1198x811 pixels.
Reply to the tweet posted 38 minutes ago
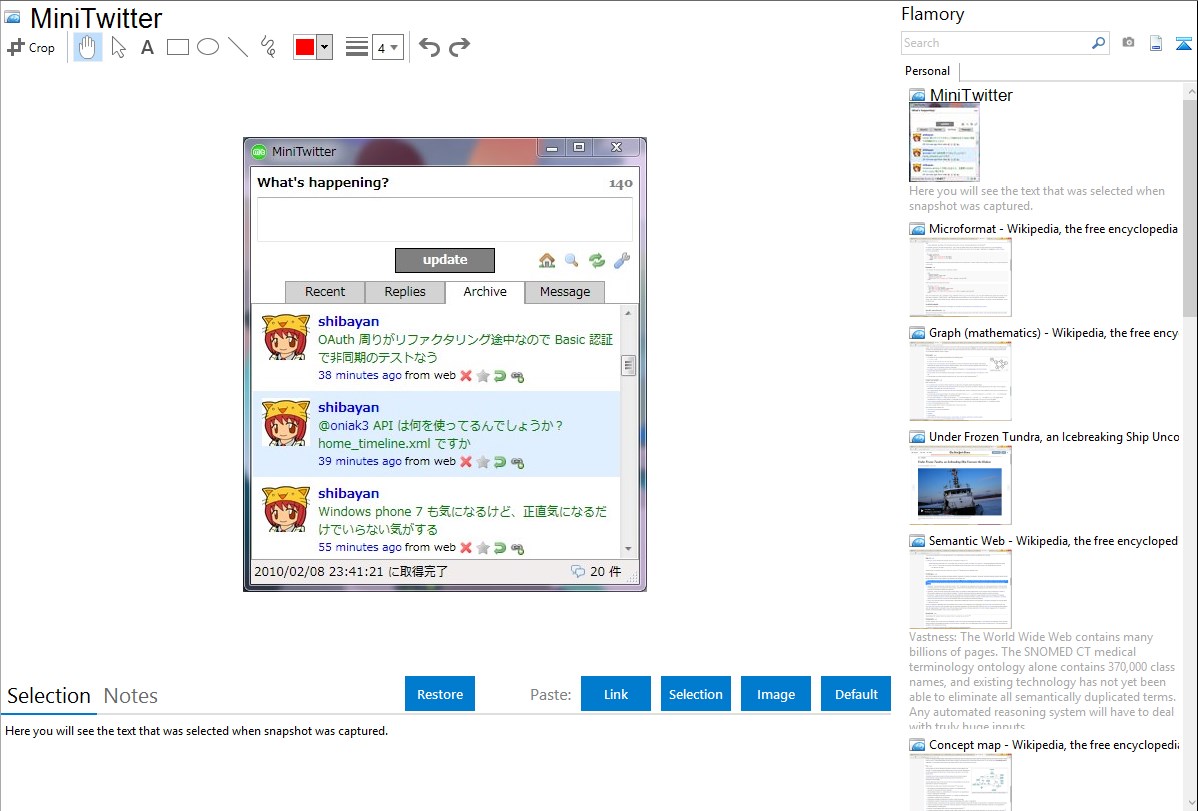tap(500, 375)
